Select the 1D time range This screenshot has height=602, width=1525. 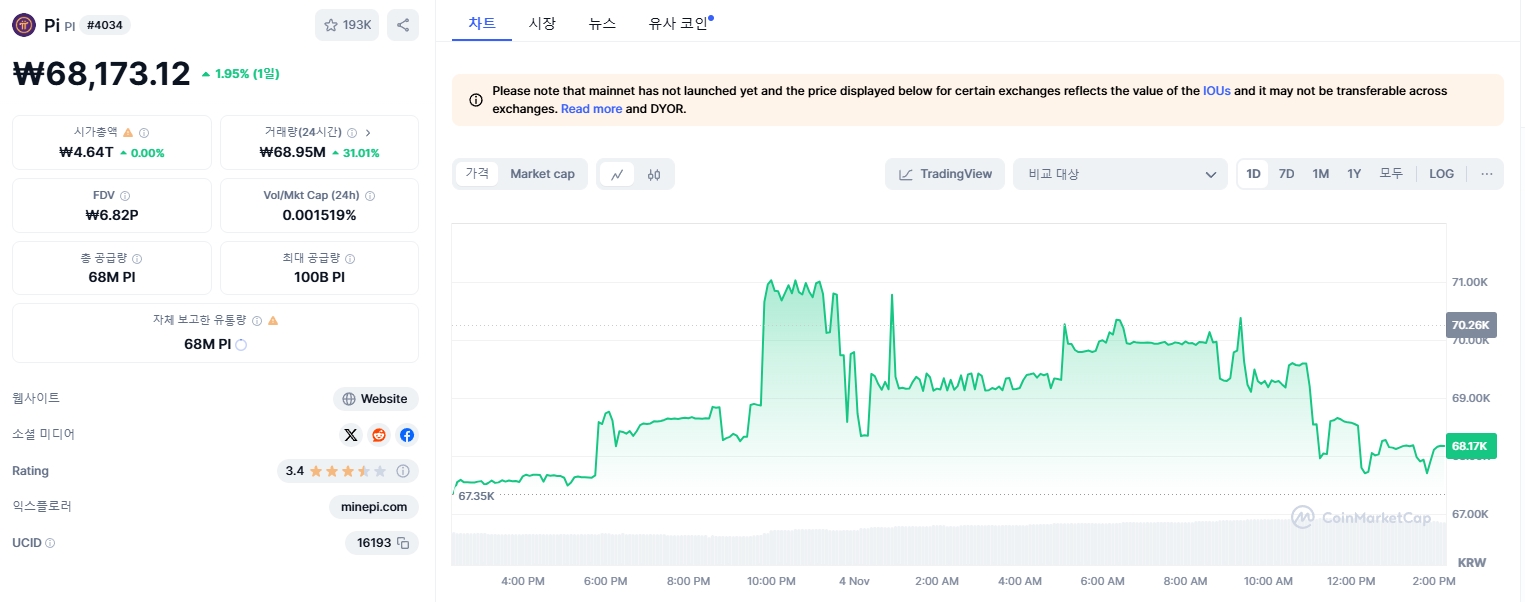[x=1253, y=174]
